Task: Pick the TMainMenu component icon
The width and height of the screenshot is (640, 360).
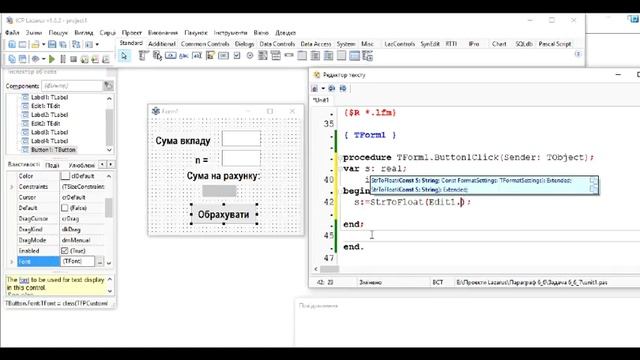Action: tap(143, 56)
